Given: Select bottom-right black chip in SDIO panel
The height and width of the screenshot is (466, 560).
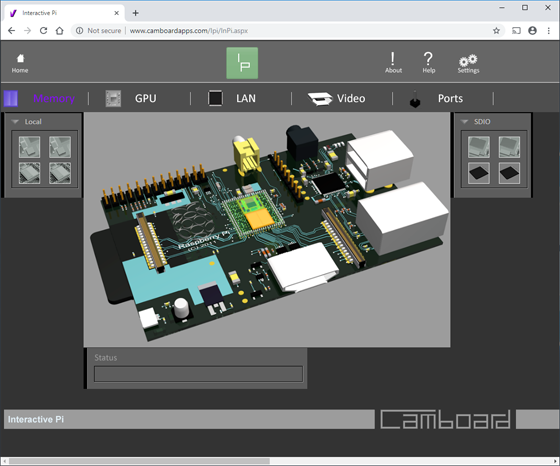Looking at the screenshot, I should coord(509,173).
